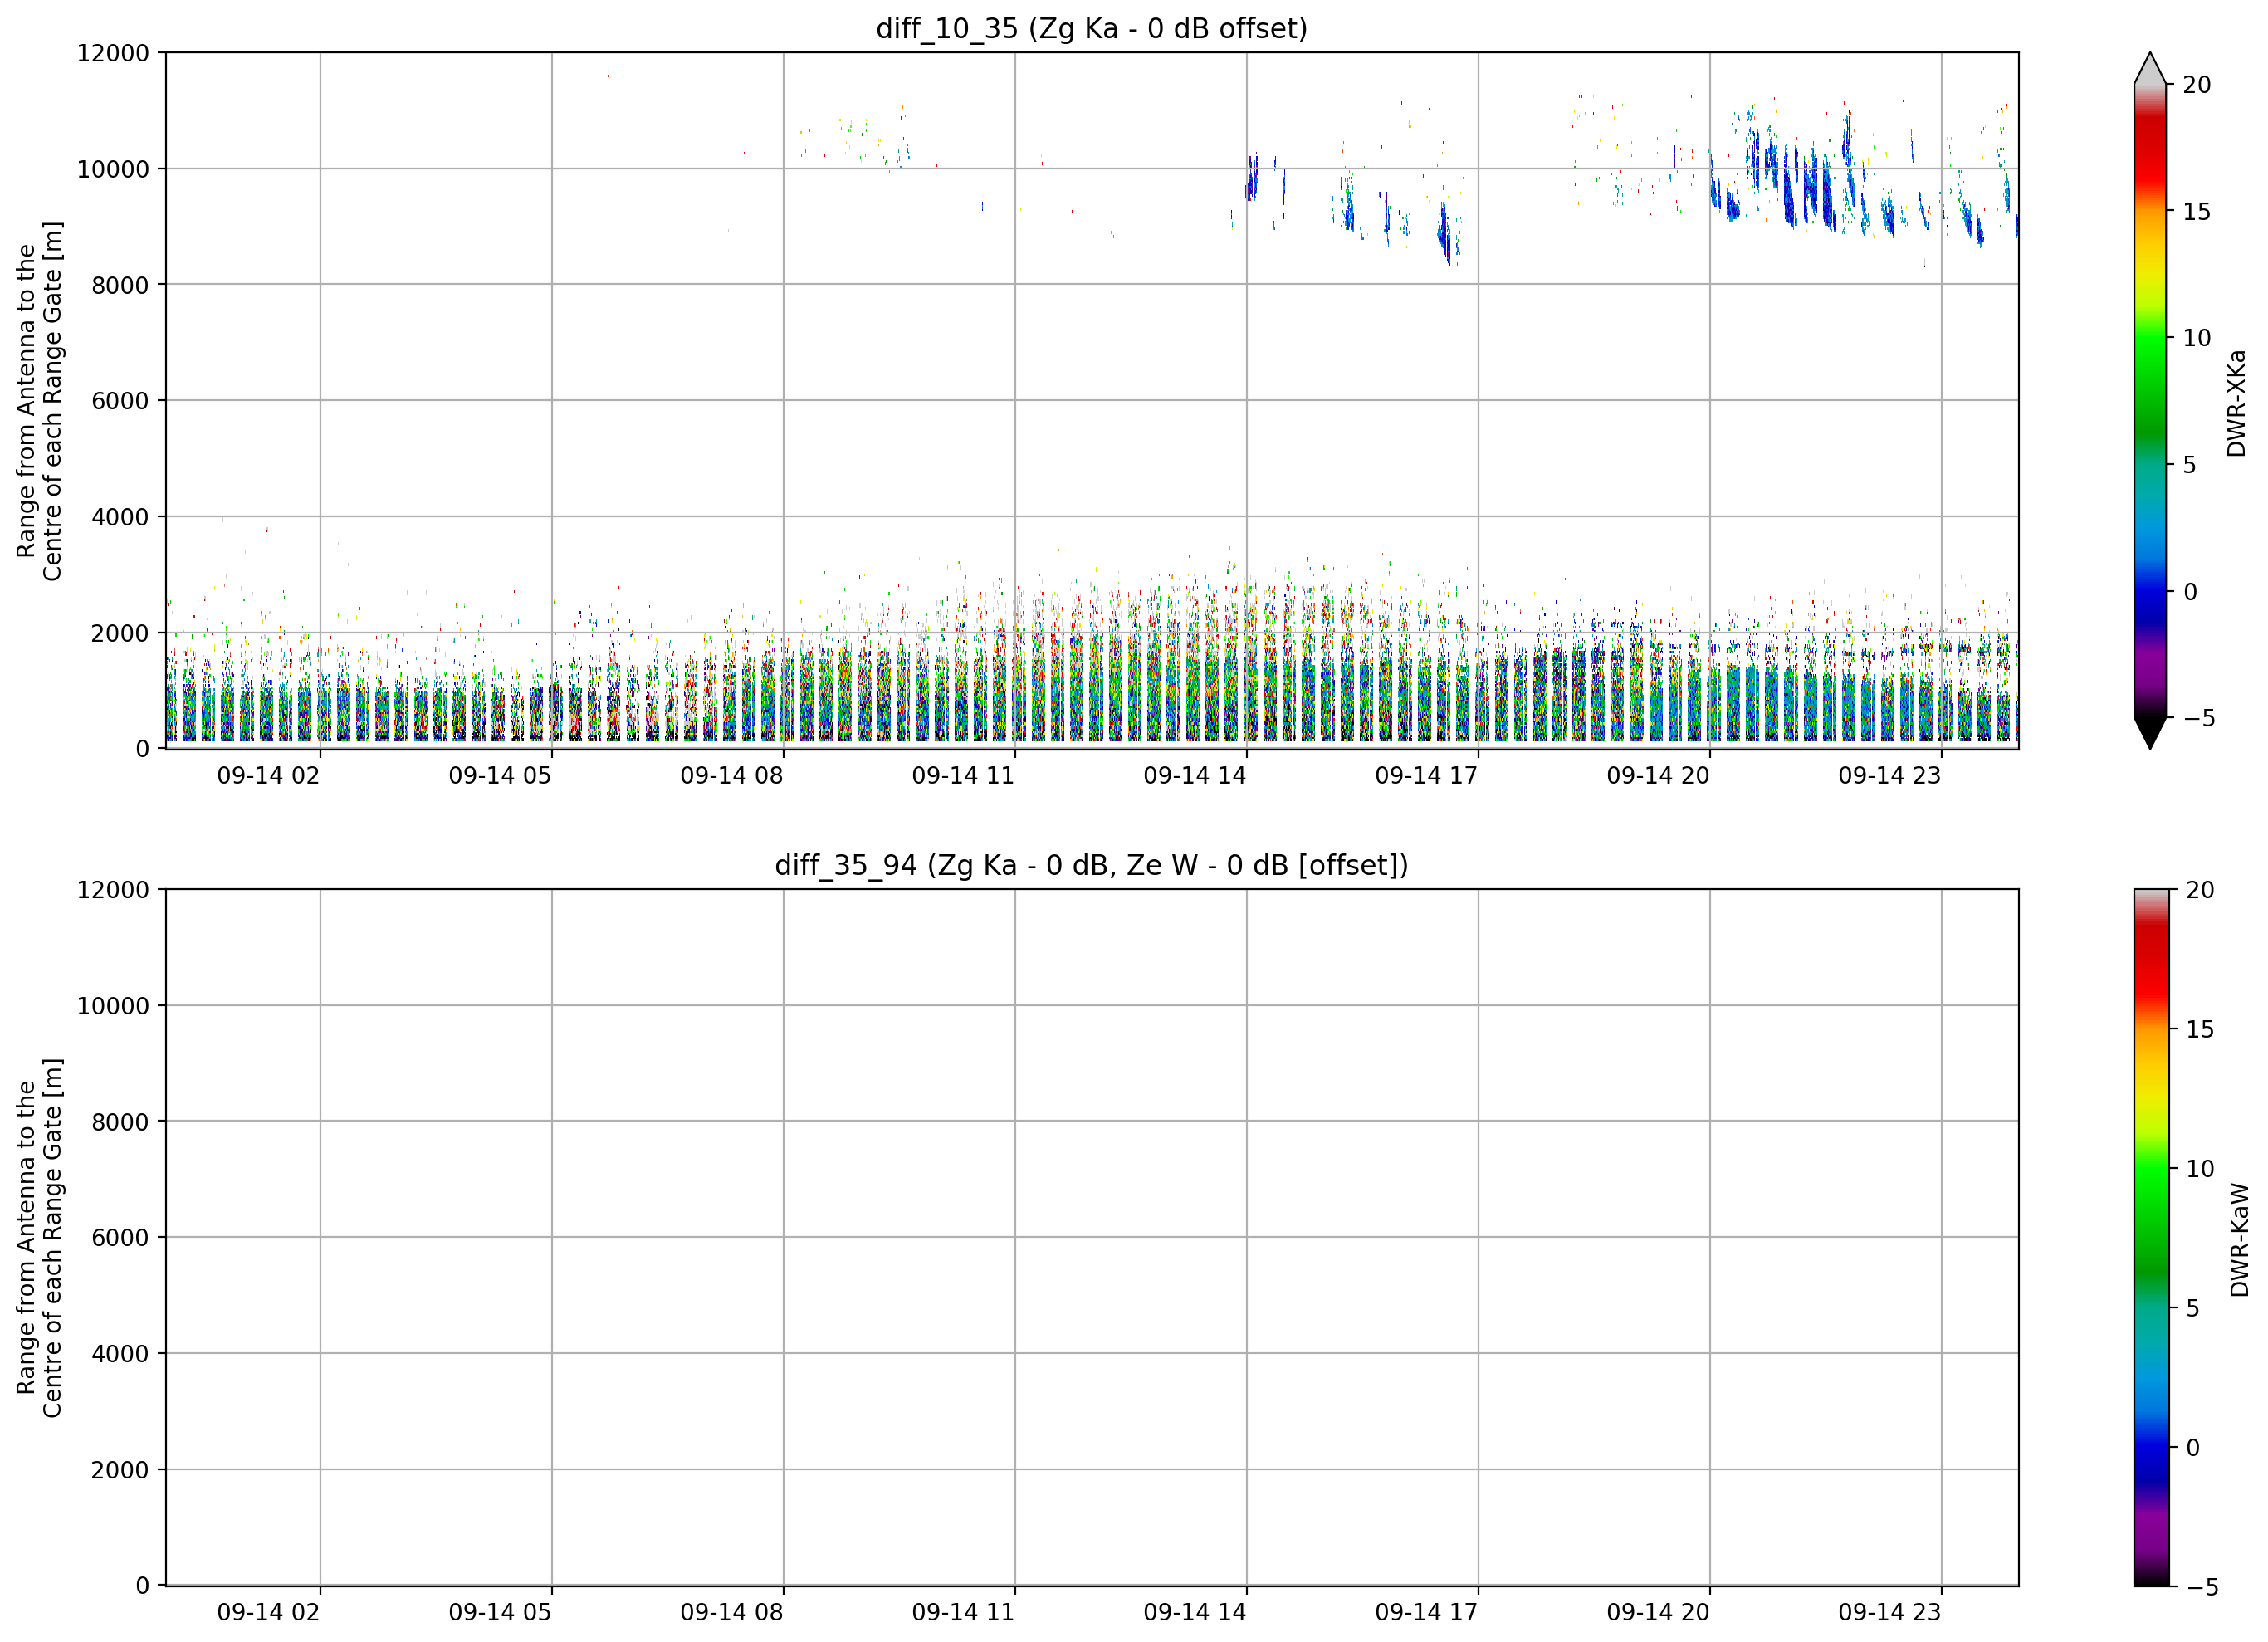Click the DWR-XKa color scale bar

pyautogui.click(x=2150, y=401)
